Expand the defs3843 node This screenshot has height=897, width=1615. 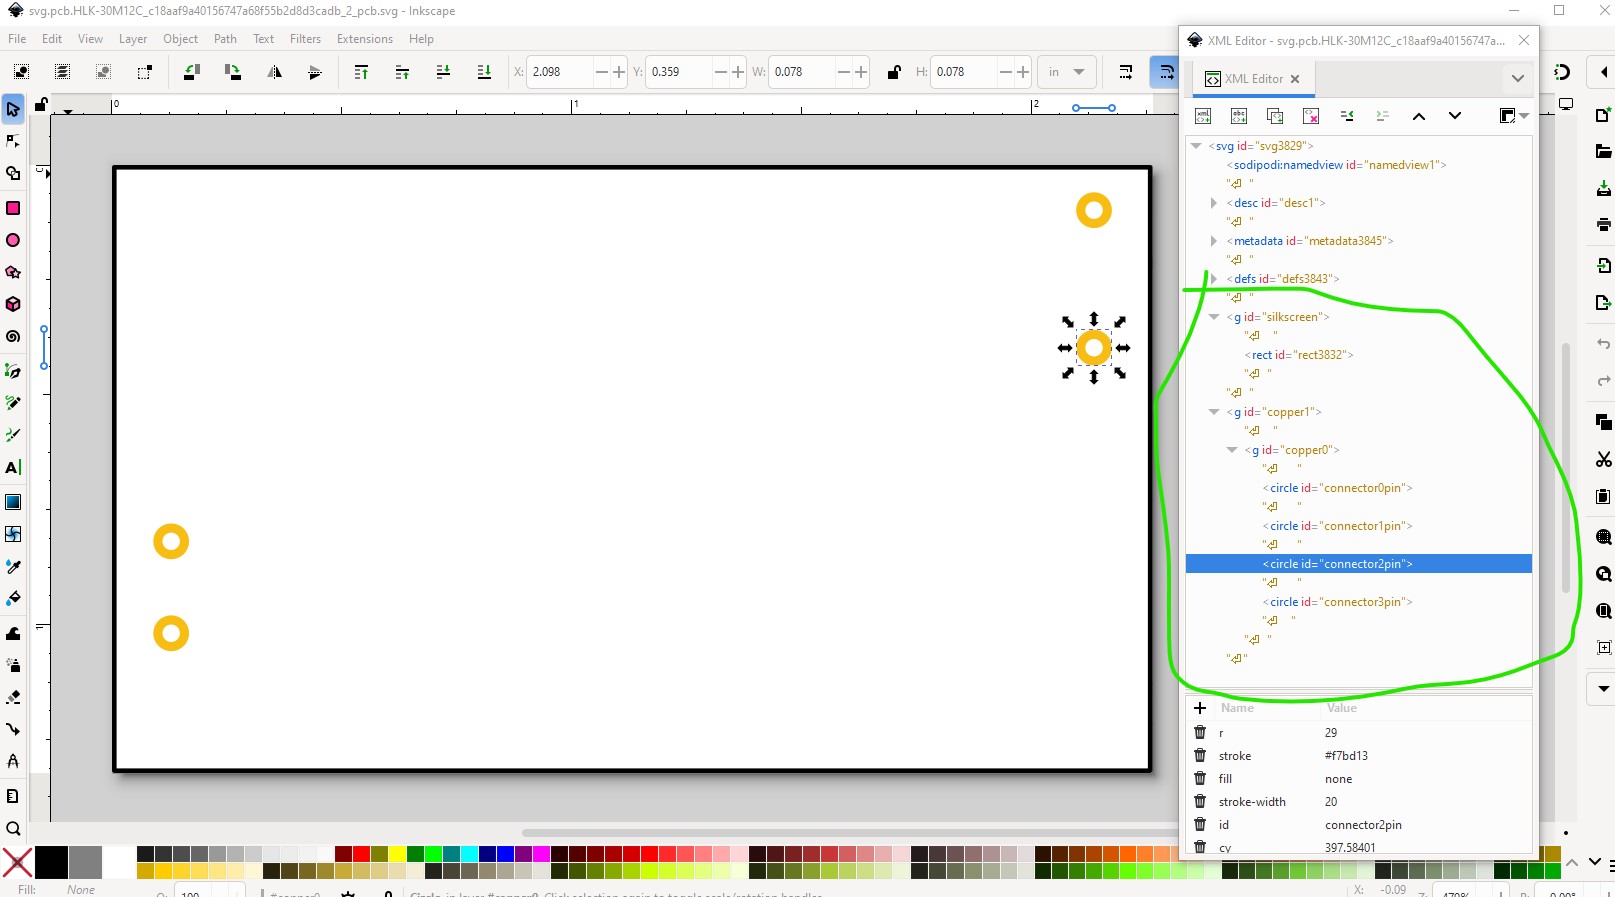coord(1214,279)
